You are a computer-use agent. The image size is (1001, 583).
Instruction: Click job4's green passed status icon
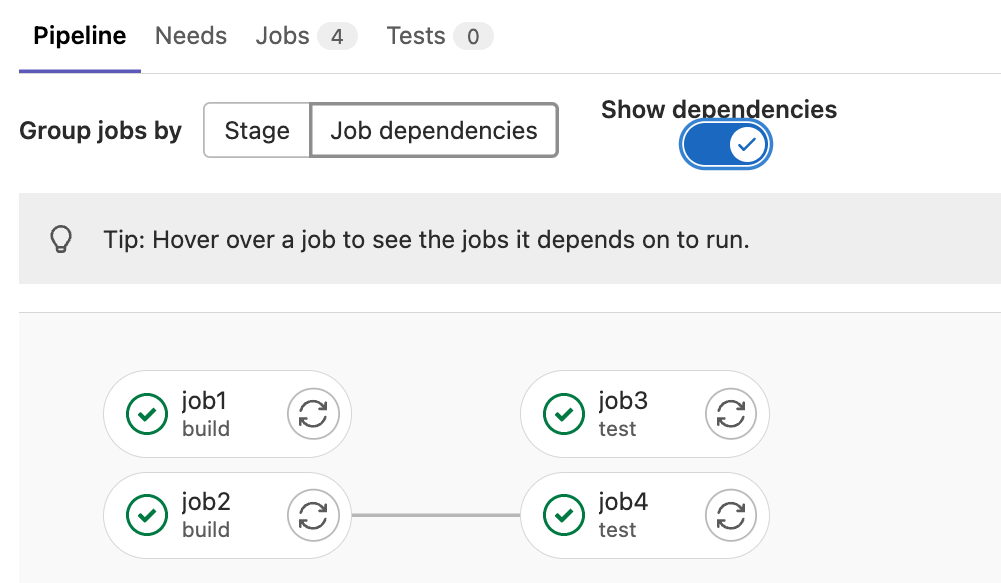coord(564,515)
